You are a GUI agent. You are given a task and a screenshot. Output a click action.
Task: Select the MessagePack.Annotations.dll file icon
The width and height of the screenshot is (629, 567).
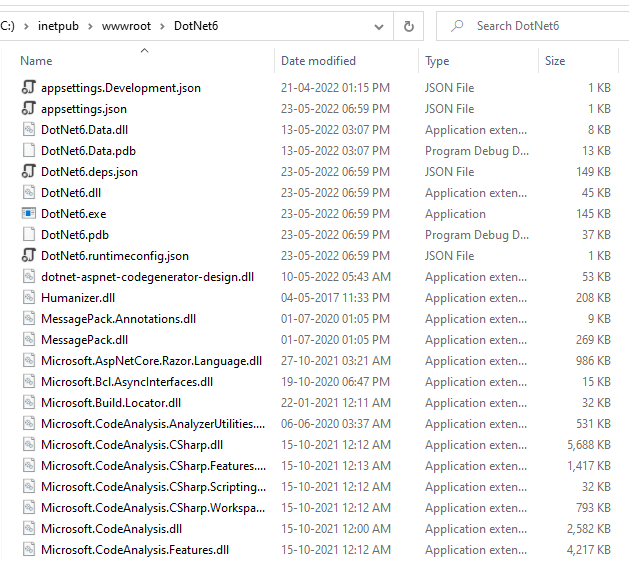pyautogui.click(x=28, y=318)
